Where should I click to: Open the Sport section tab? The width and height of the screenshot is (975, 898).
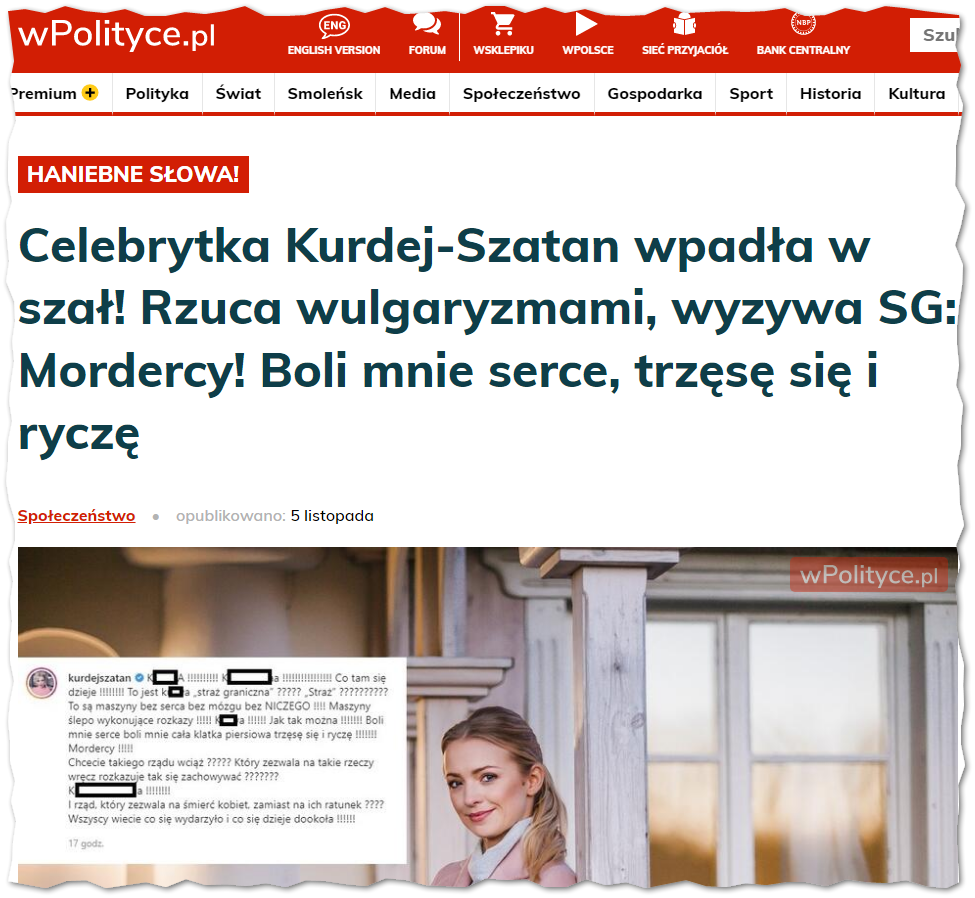click(751, 94)
